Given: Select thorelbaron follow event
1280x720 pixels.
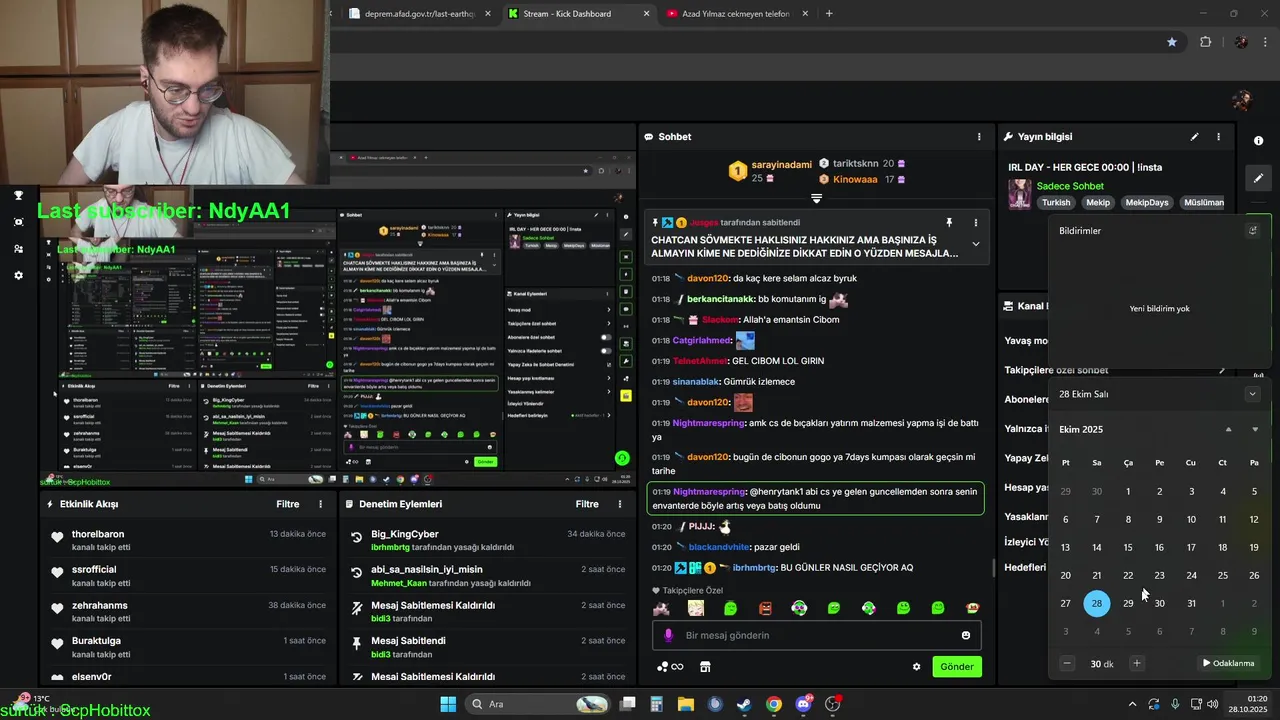Looking at the screenshot, I should pos(188,540).
